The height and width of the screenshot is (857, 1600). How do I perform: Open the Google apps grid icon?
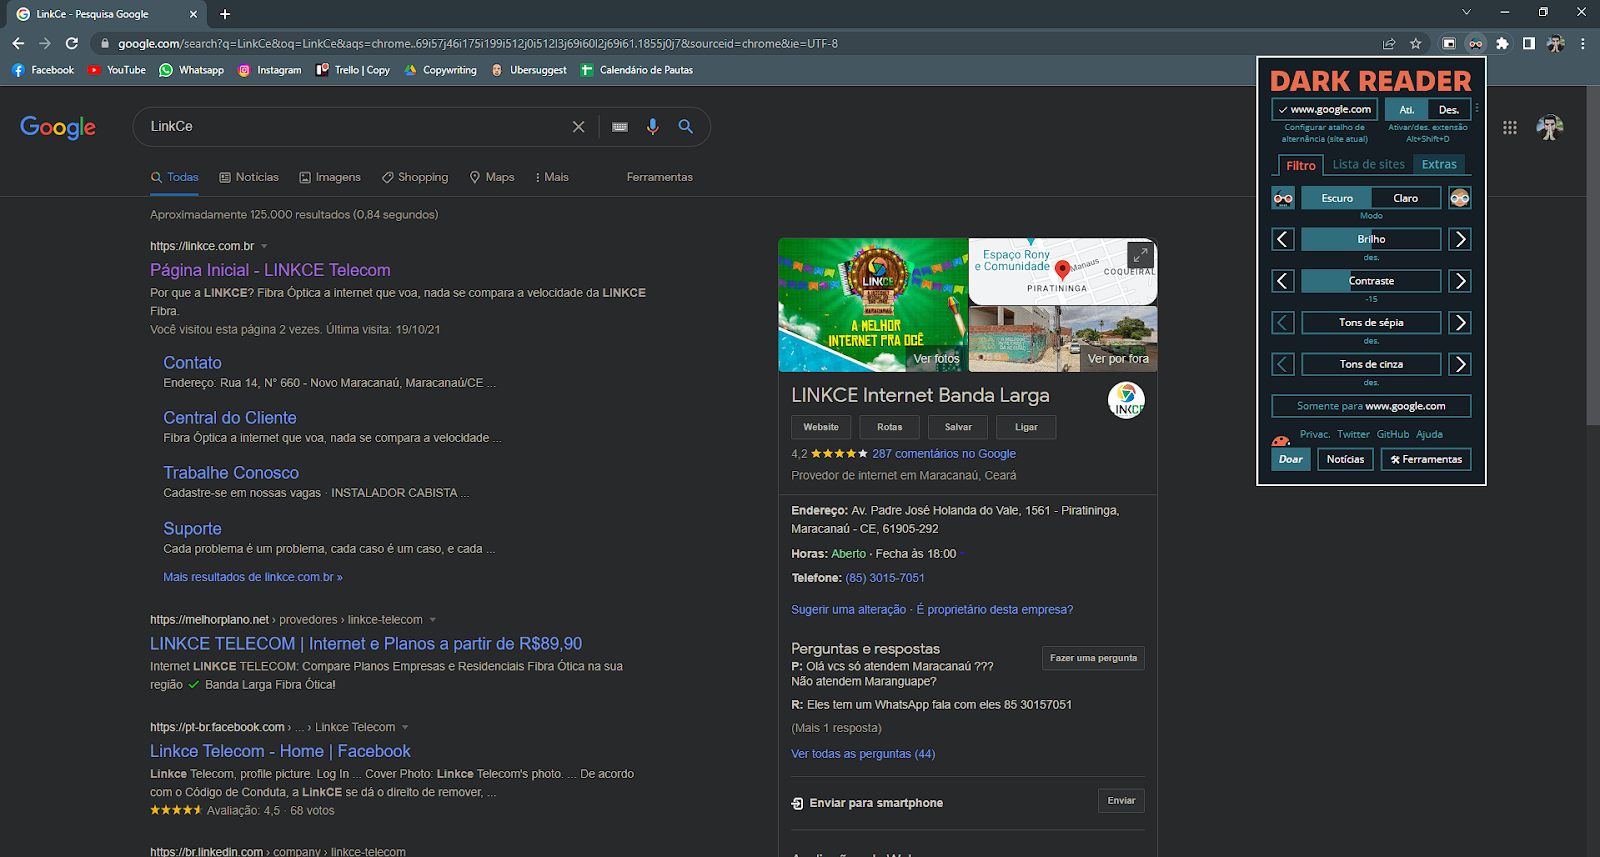point(1510,127)
